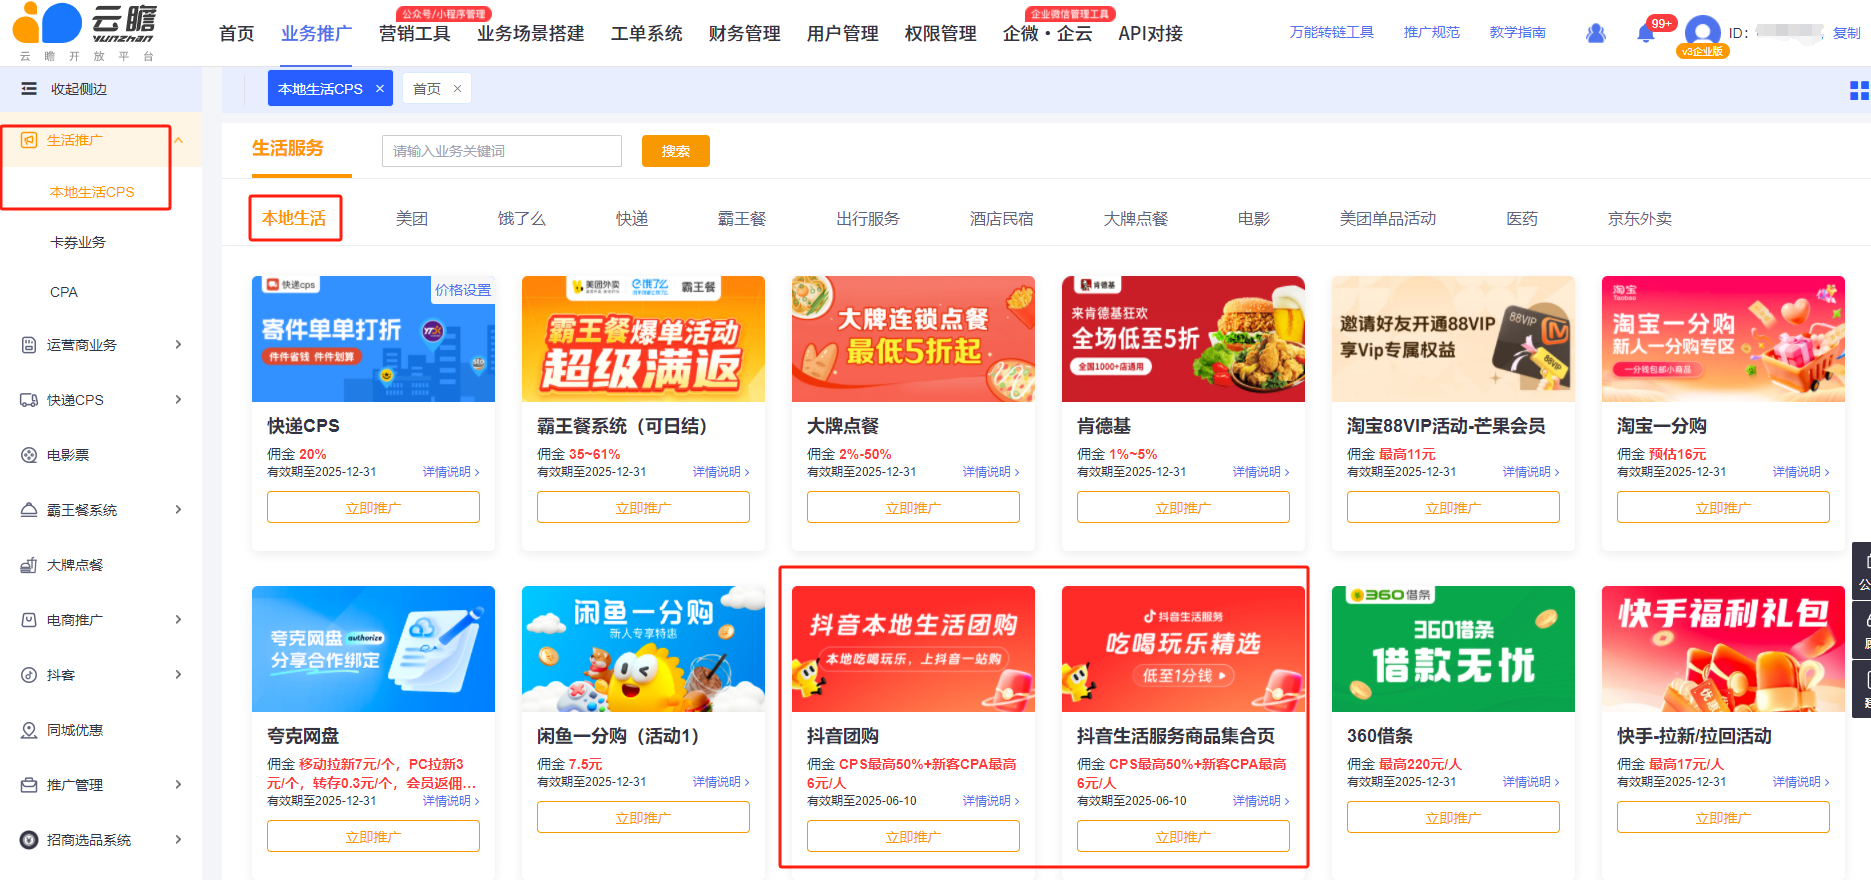Switch to the 京东外卖 category tab

1640,219
